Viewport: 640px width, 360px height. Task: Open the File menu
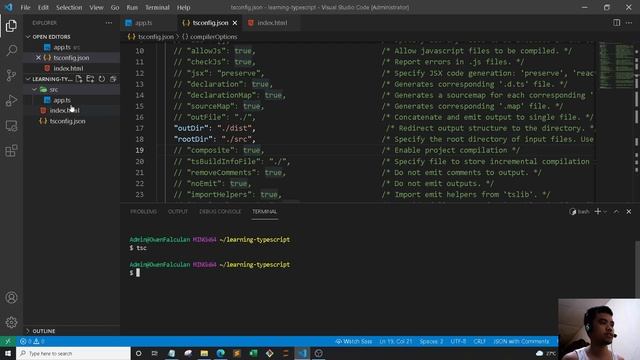(25, 7)
